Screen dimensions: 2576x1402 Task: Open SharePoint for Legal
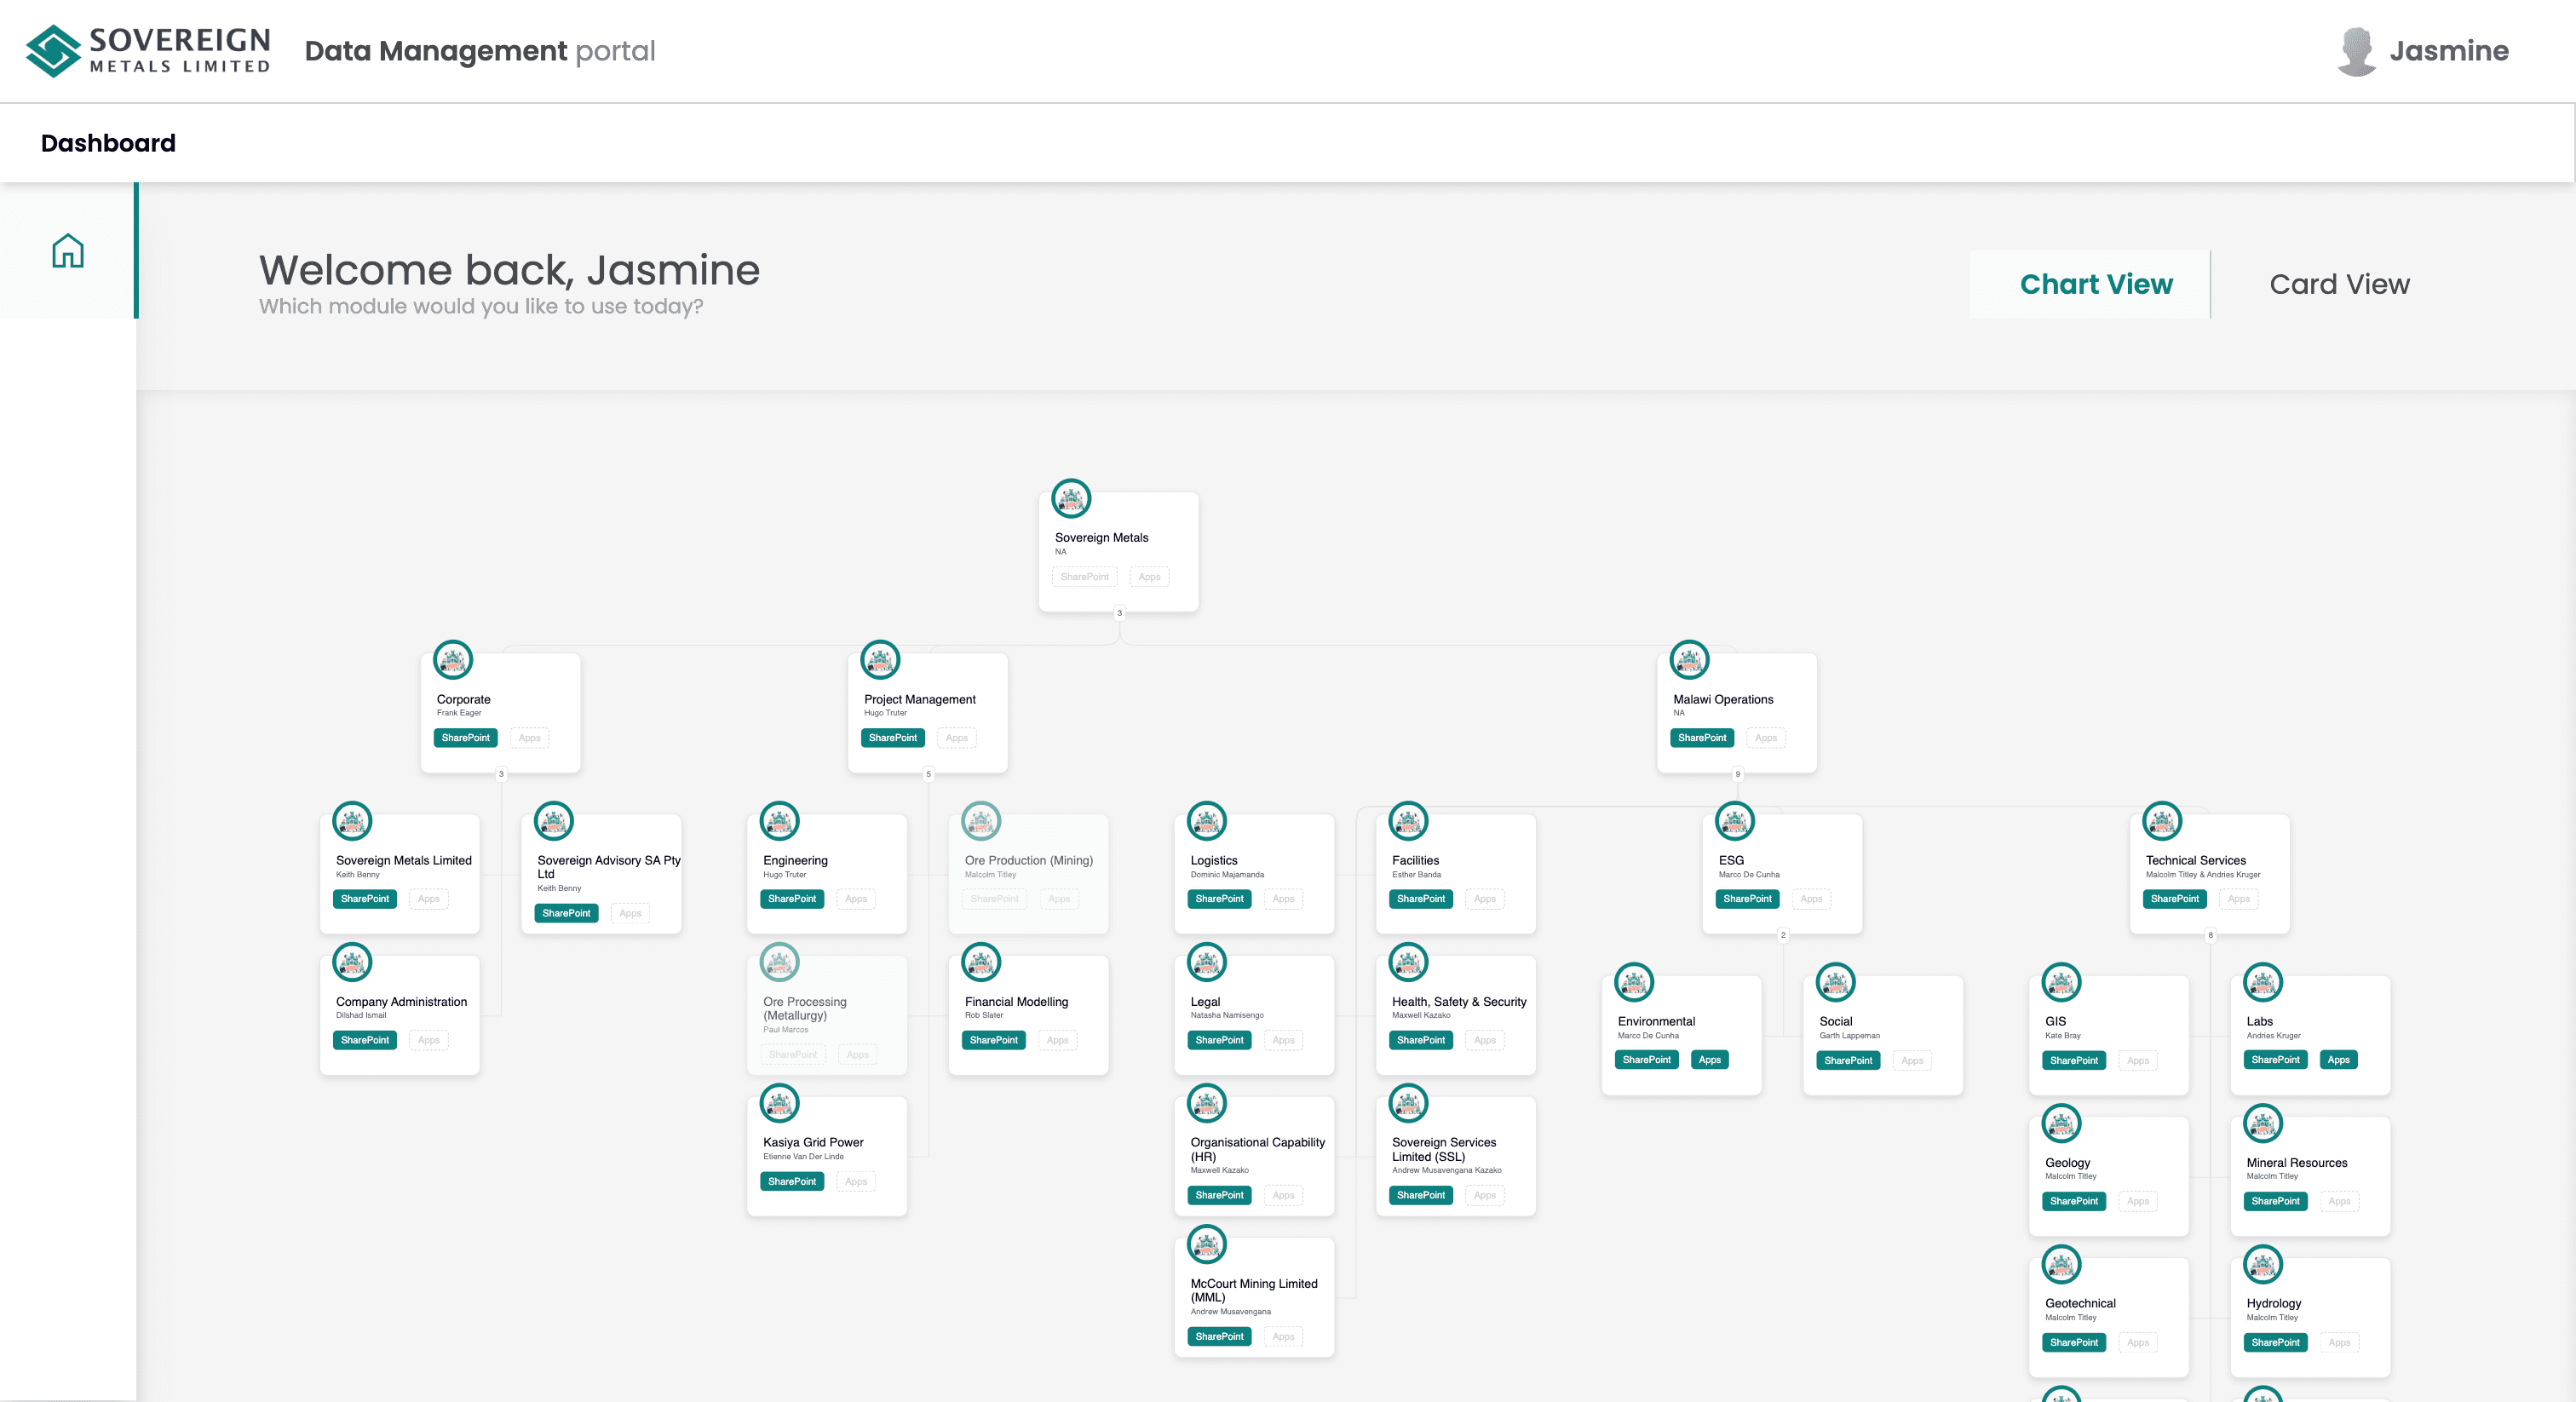click(1220, 1040)
